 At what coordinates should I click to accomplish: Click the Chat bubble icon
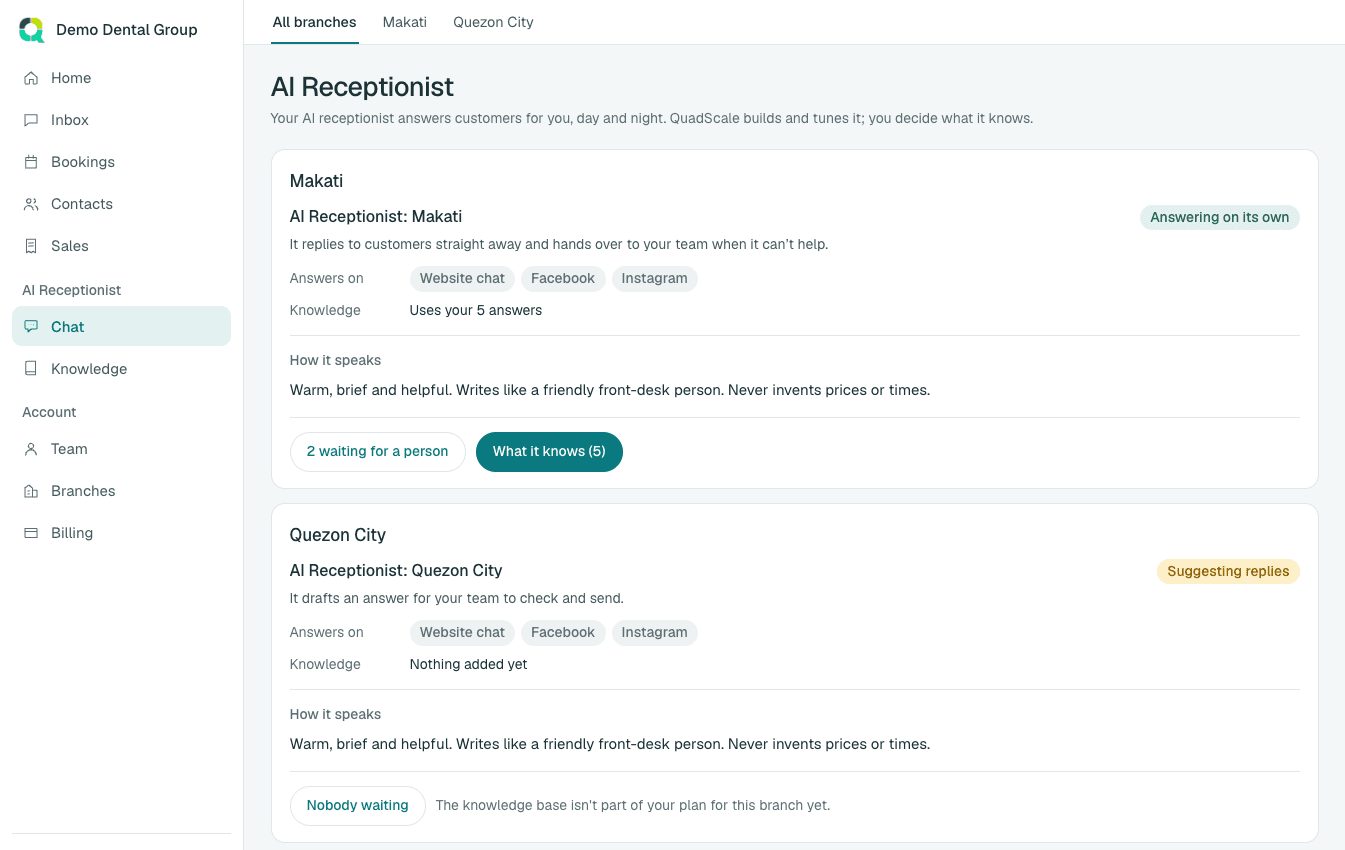click(31, 327)
